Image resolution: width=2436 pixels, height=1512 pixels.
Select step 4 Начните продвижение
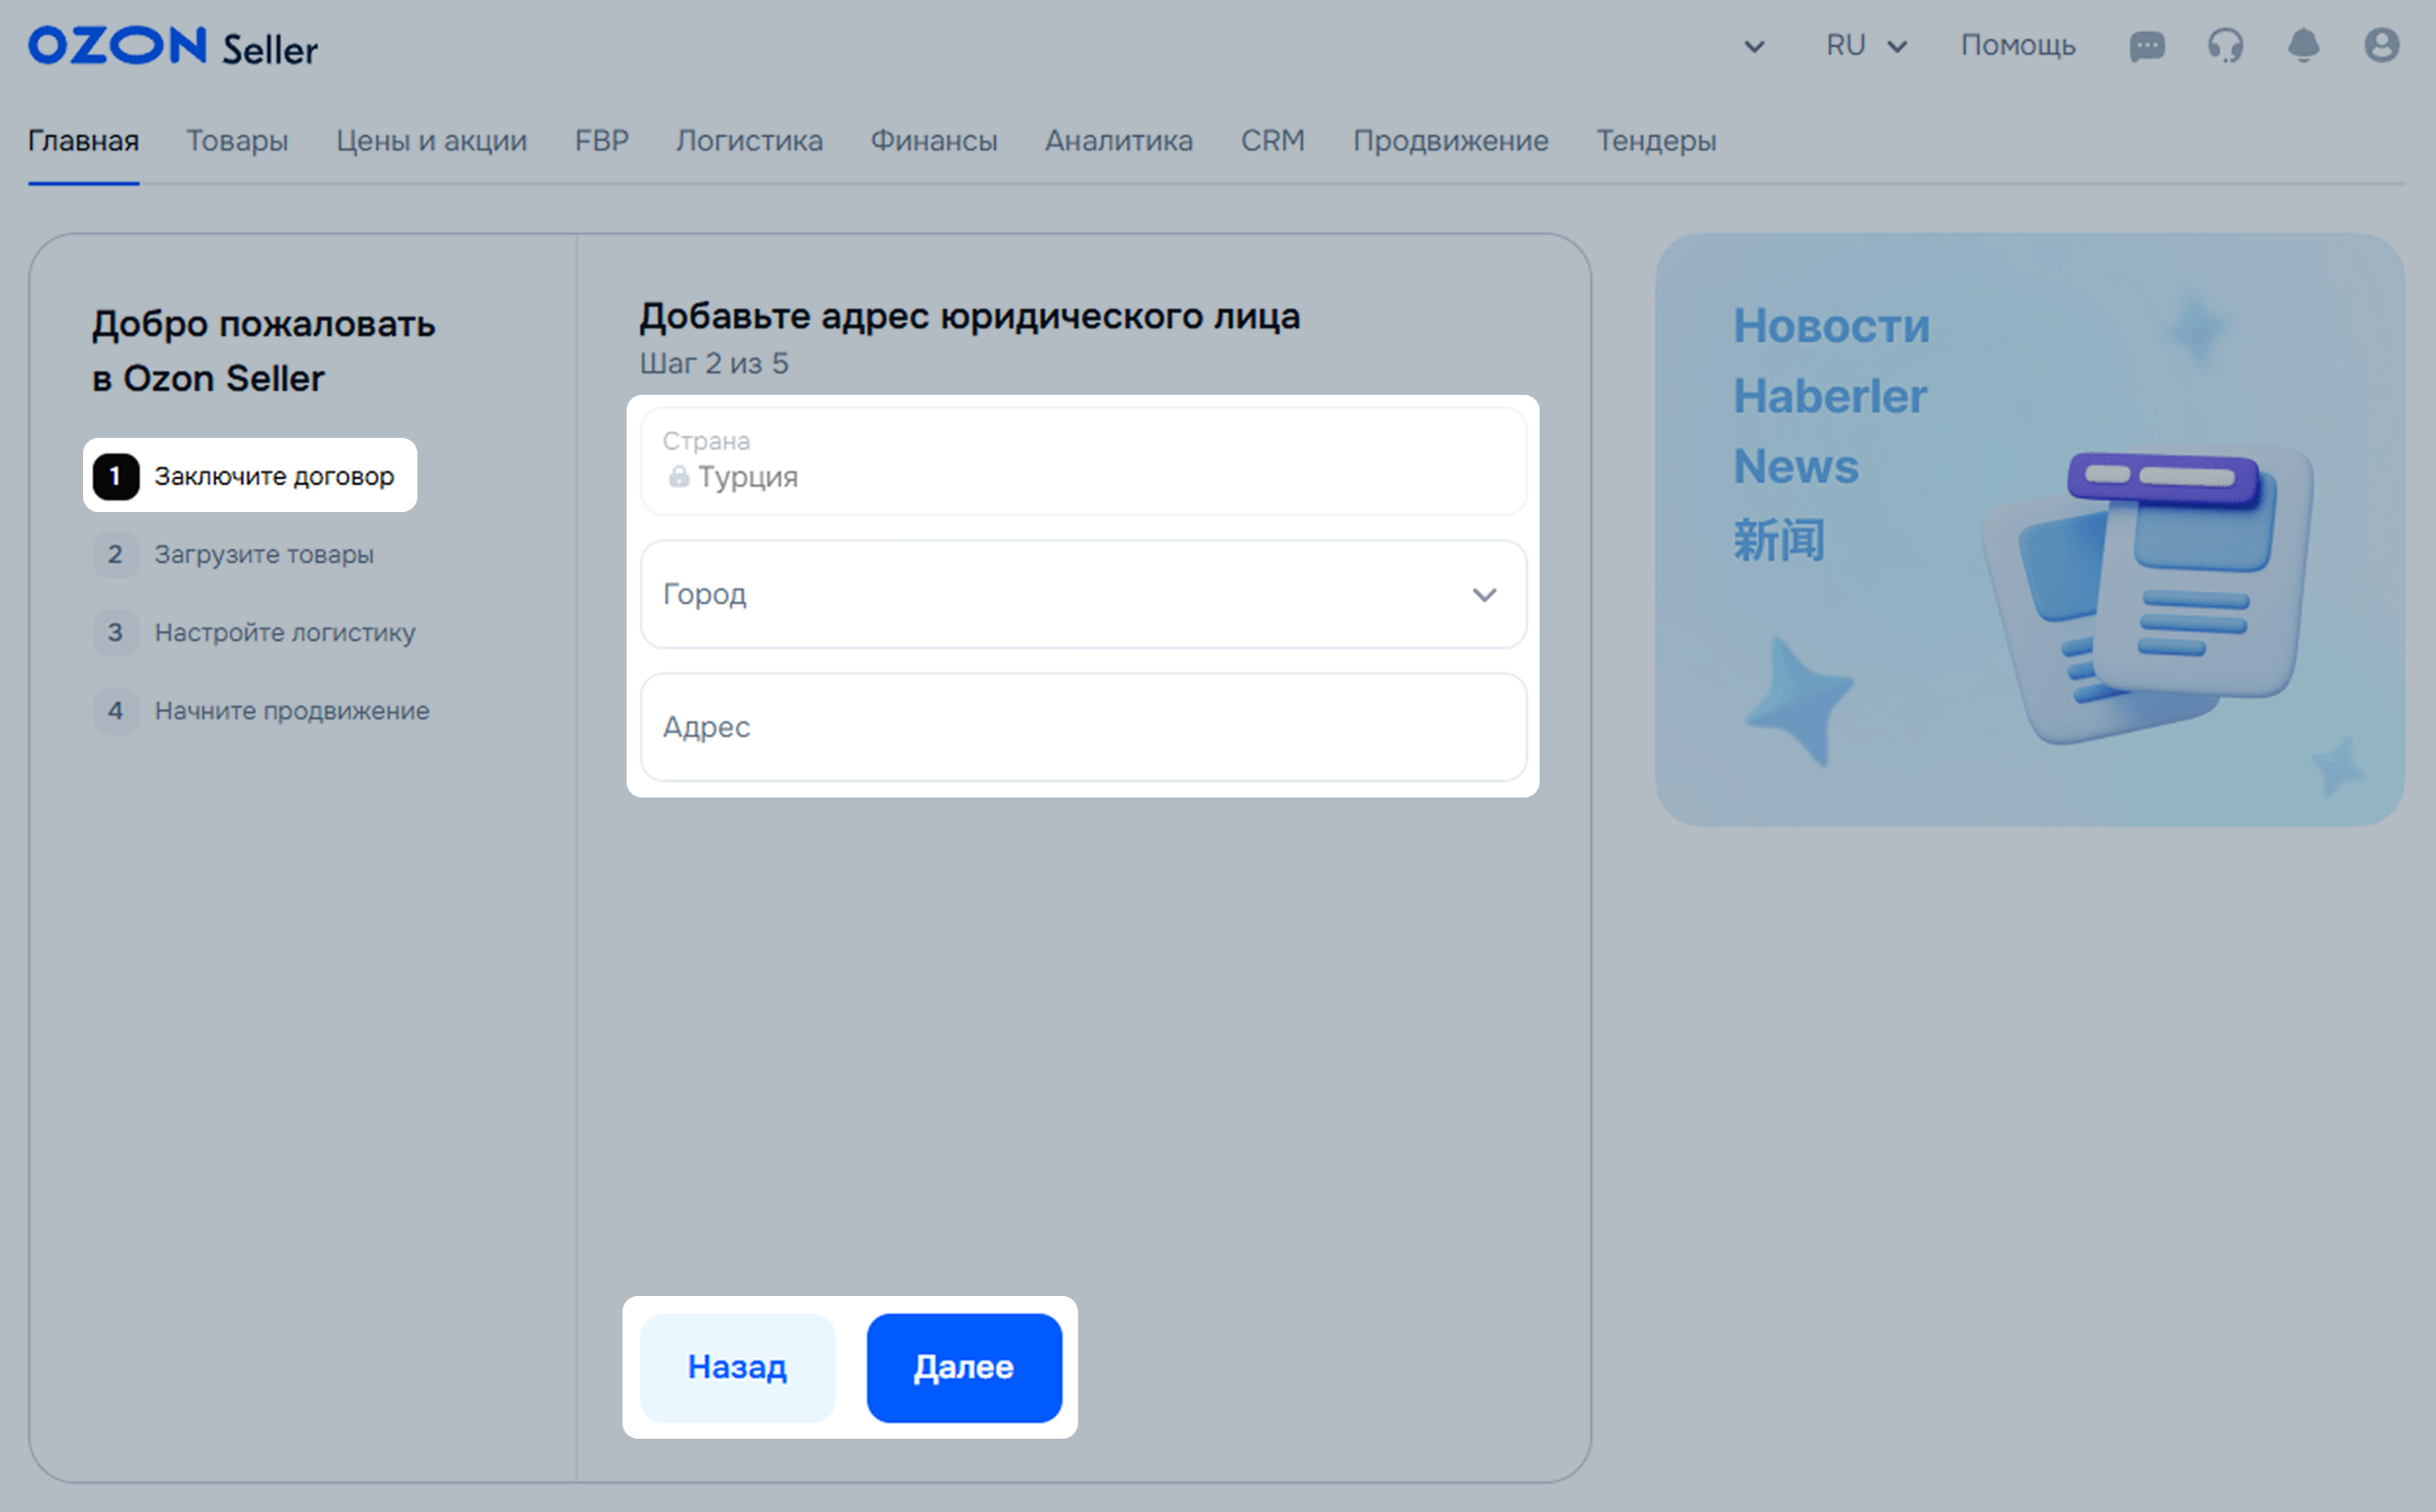tap(262, 711)
